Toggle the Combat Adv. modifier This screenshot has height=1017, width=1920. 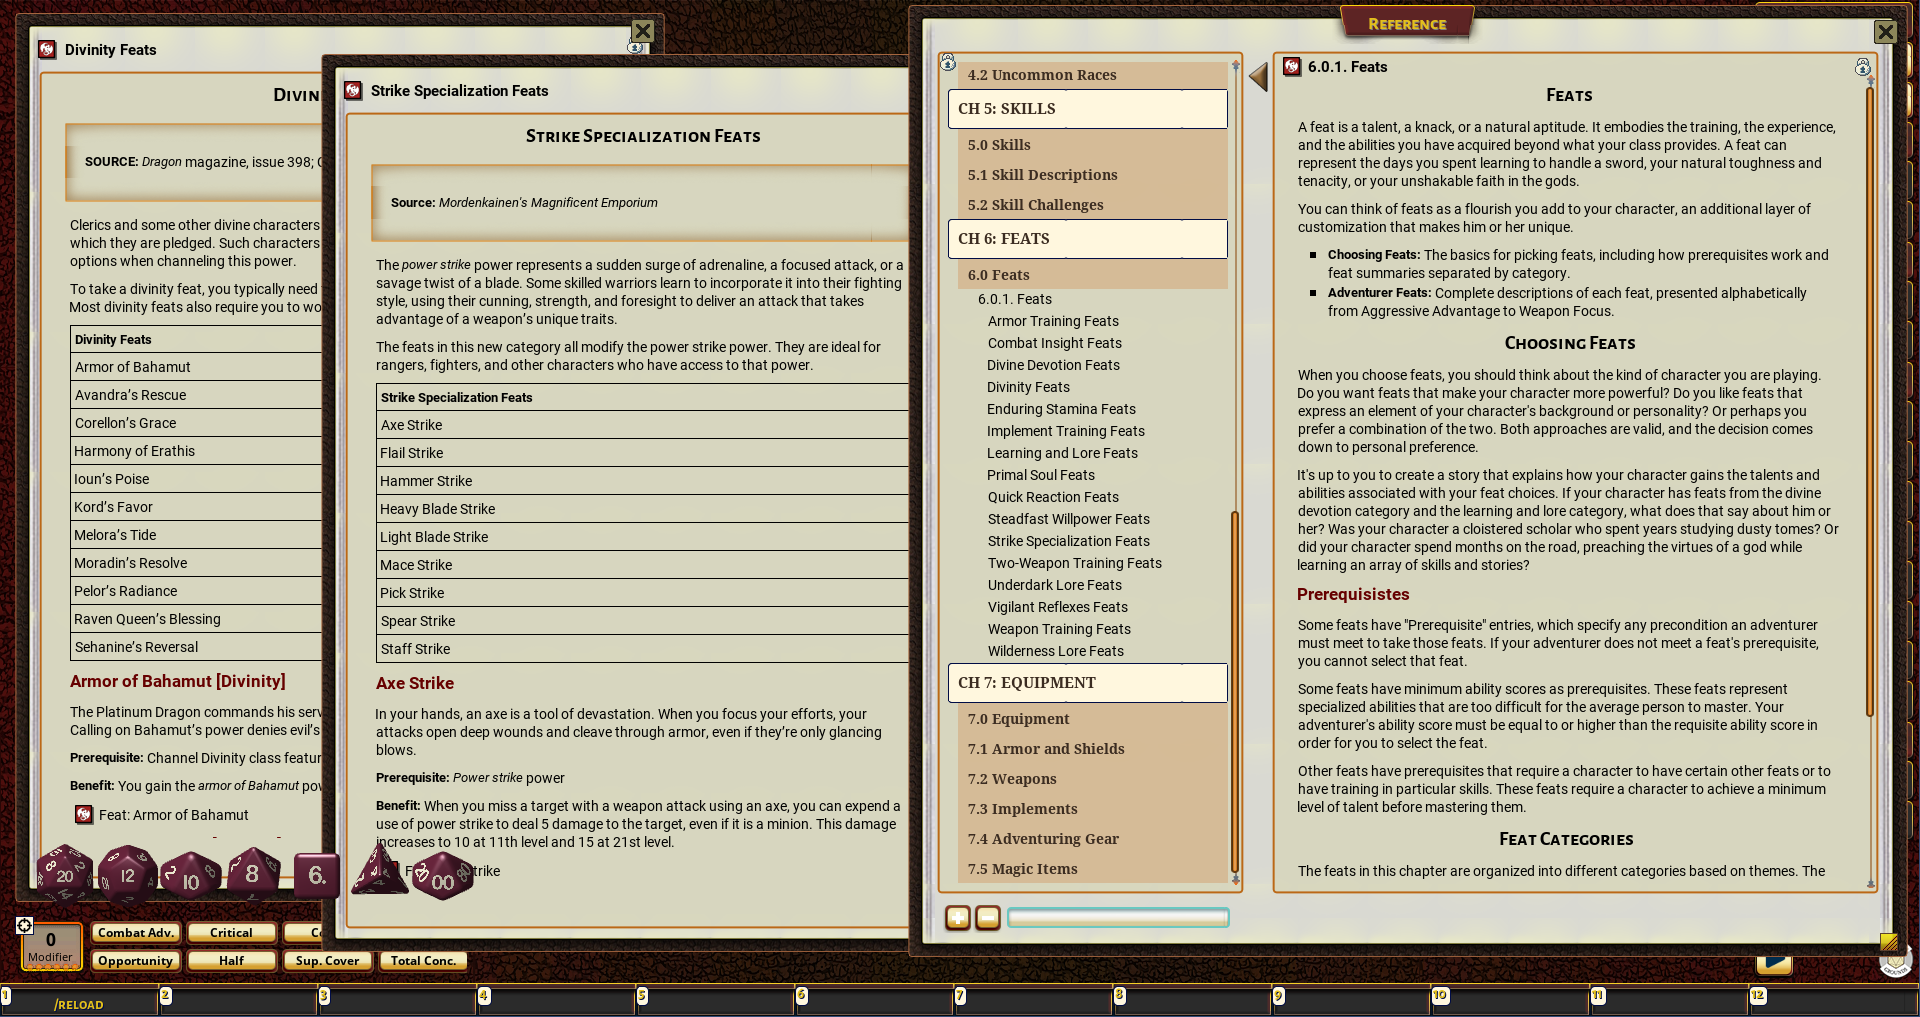coord(135,933)
